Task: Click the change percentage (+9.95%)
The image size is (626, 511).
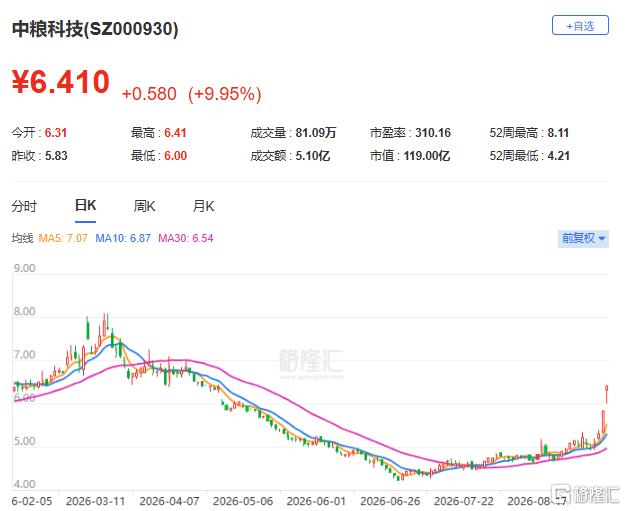Action: click(225, 94)
